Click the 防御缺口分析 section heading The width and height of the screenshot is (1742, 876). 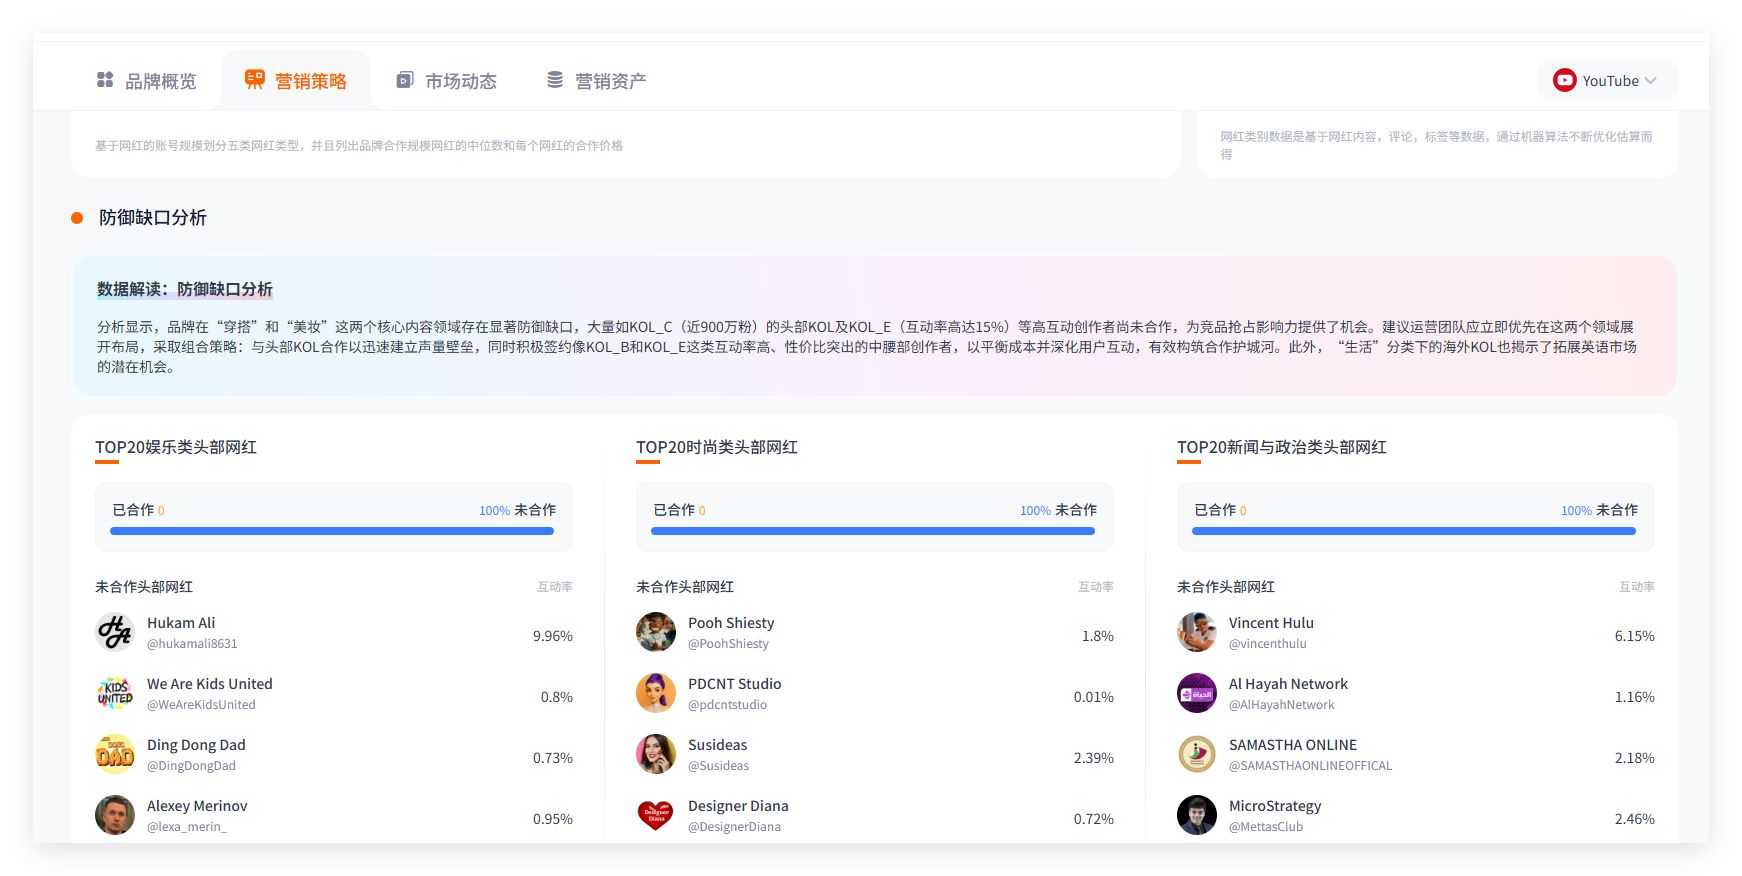pos(152,218)
